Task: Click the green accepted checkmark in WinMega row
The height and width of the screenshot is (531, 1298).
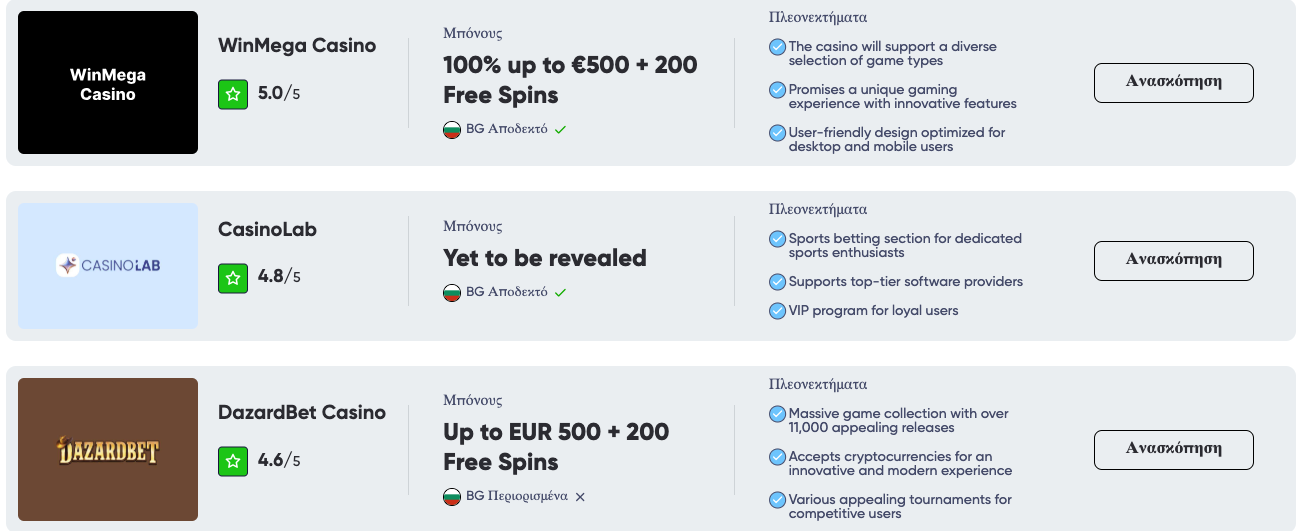Action: (561, 130)
